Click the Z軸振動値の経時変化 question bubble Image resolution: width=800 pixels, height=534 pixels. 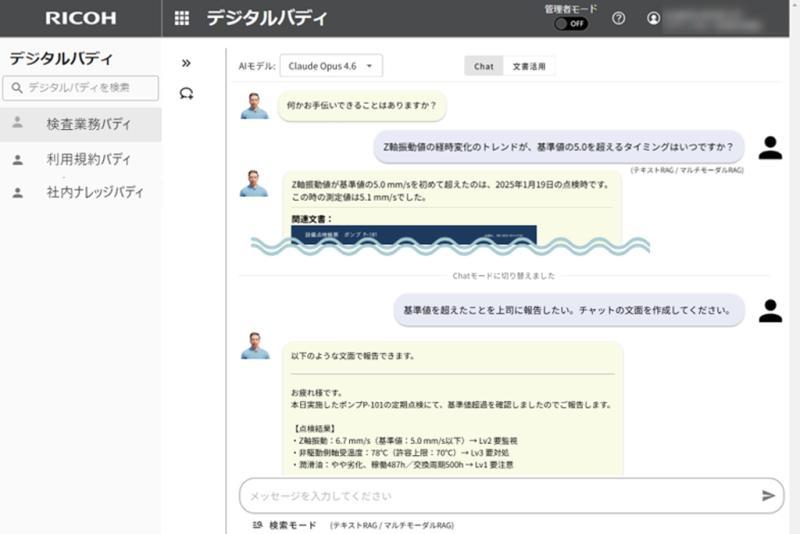559,147
